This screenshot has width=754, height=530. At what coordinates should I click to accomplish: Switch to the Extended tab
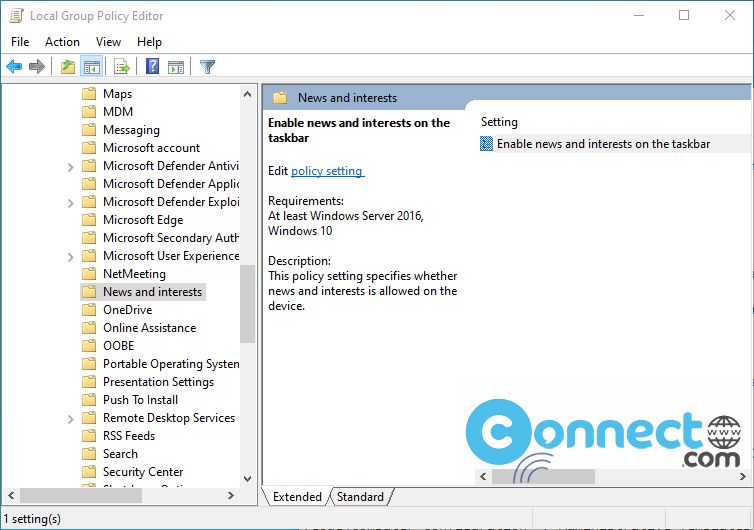pyautogui.click(x=297, y=496)
